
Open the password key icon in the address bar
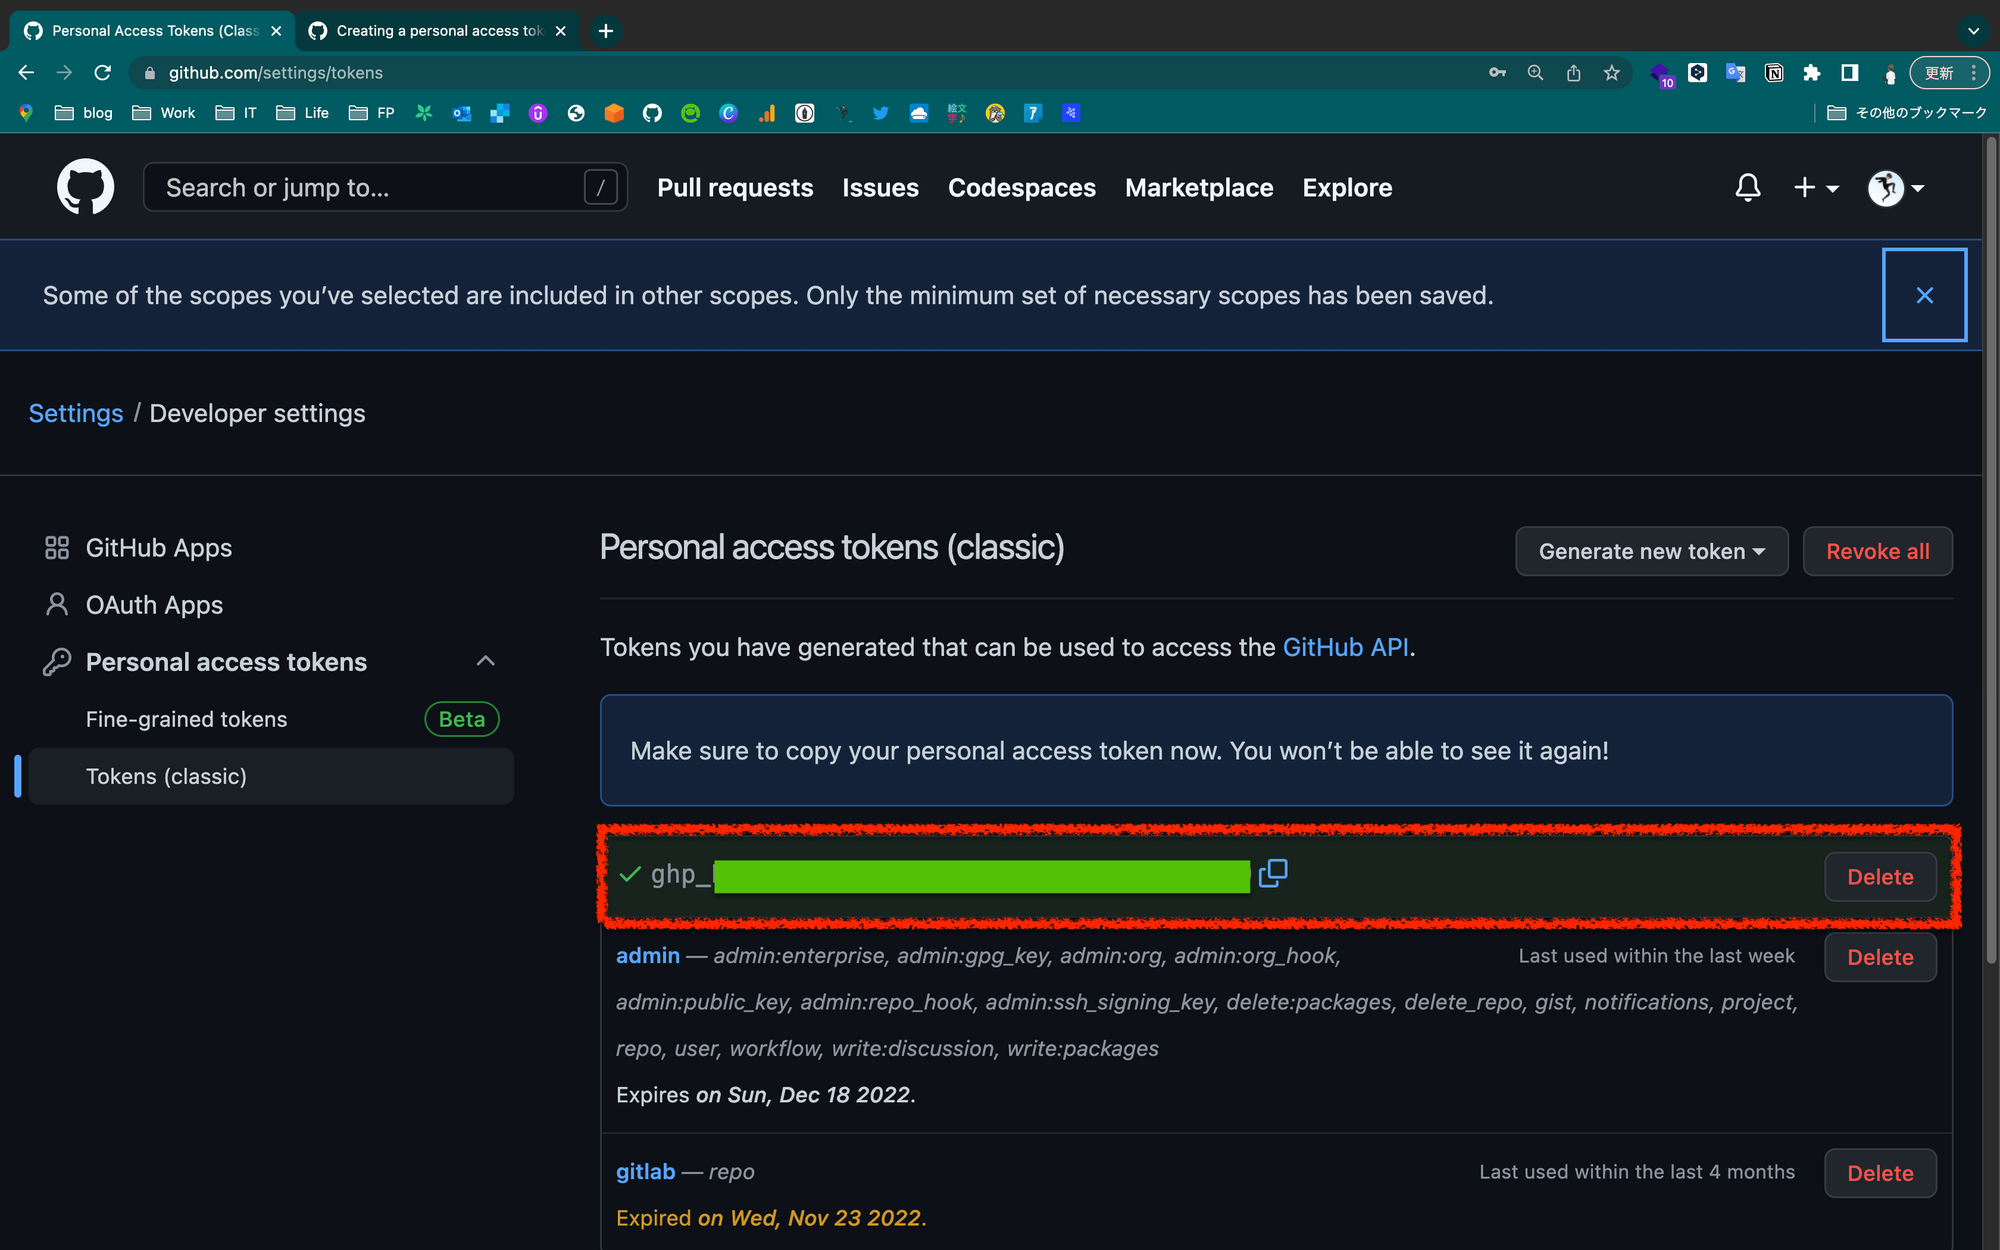[x=1497, y=73]
